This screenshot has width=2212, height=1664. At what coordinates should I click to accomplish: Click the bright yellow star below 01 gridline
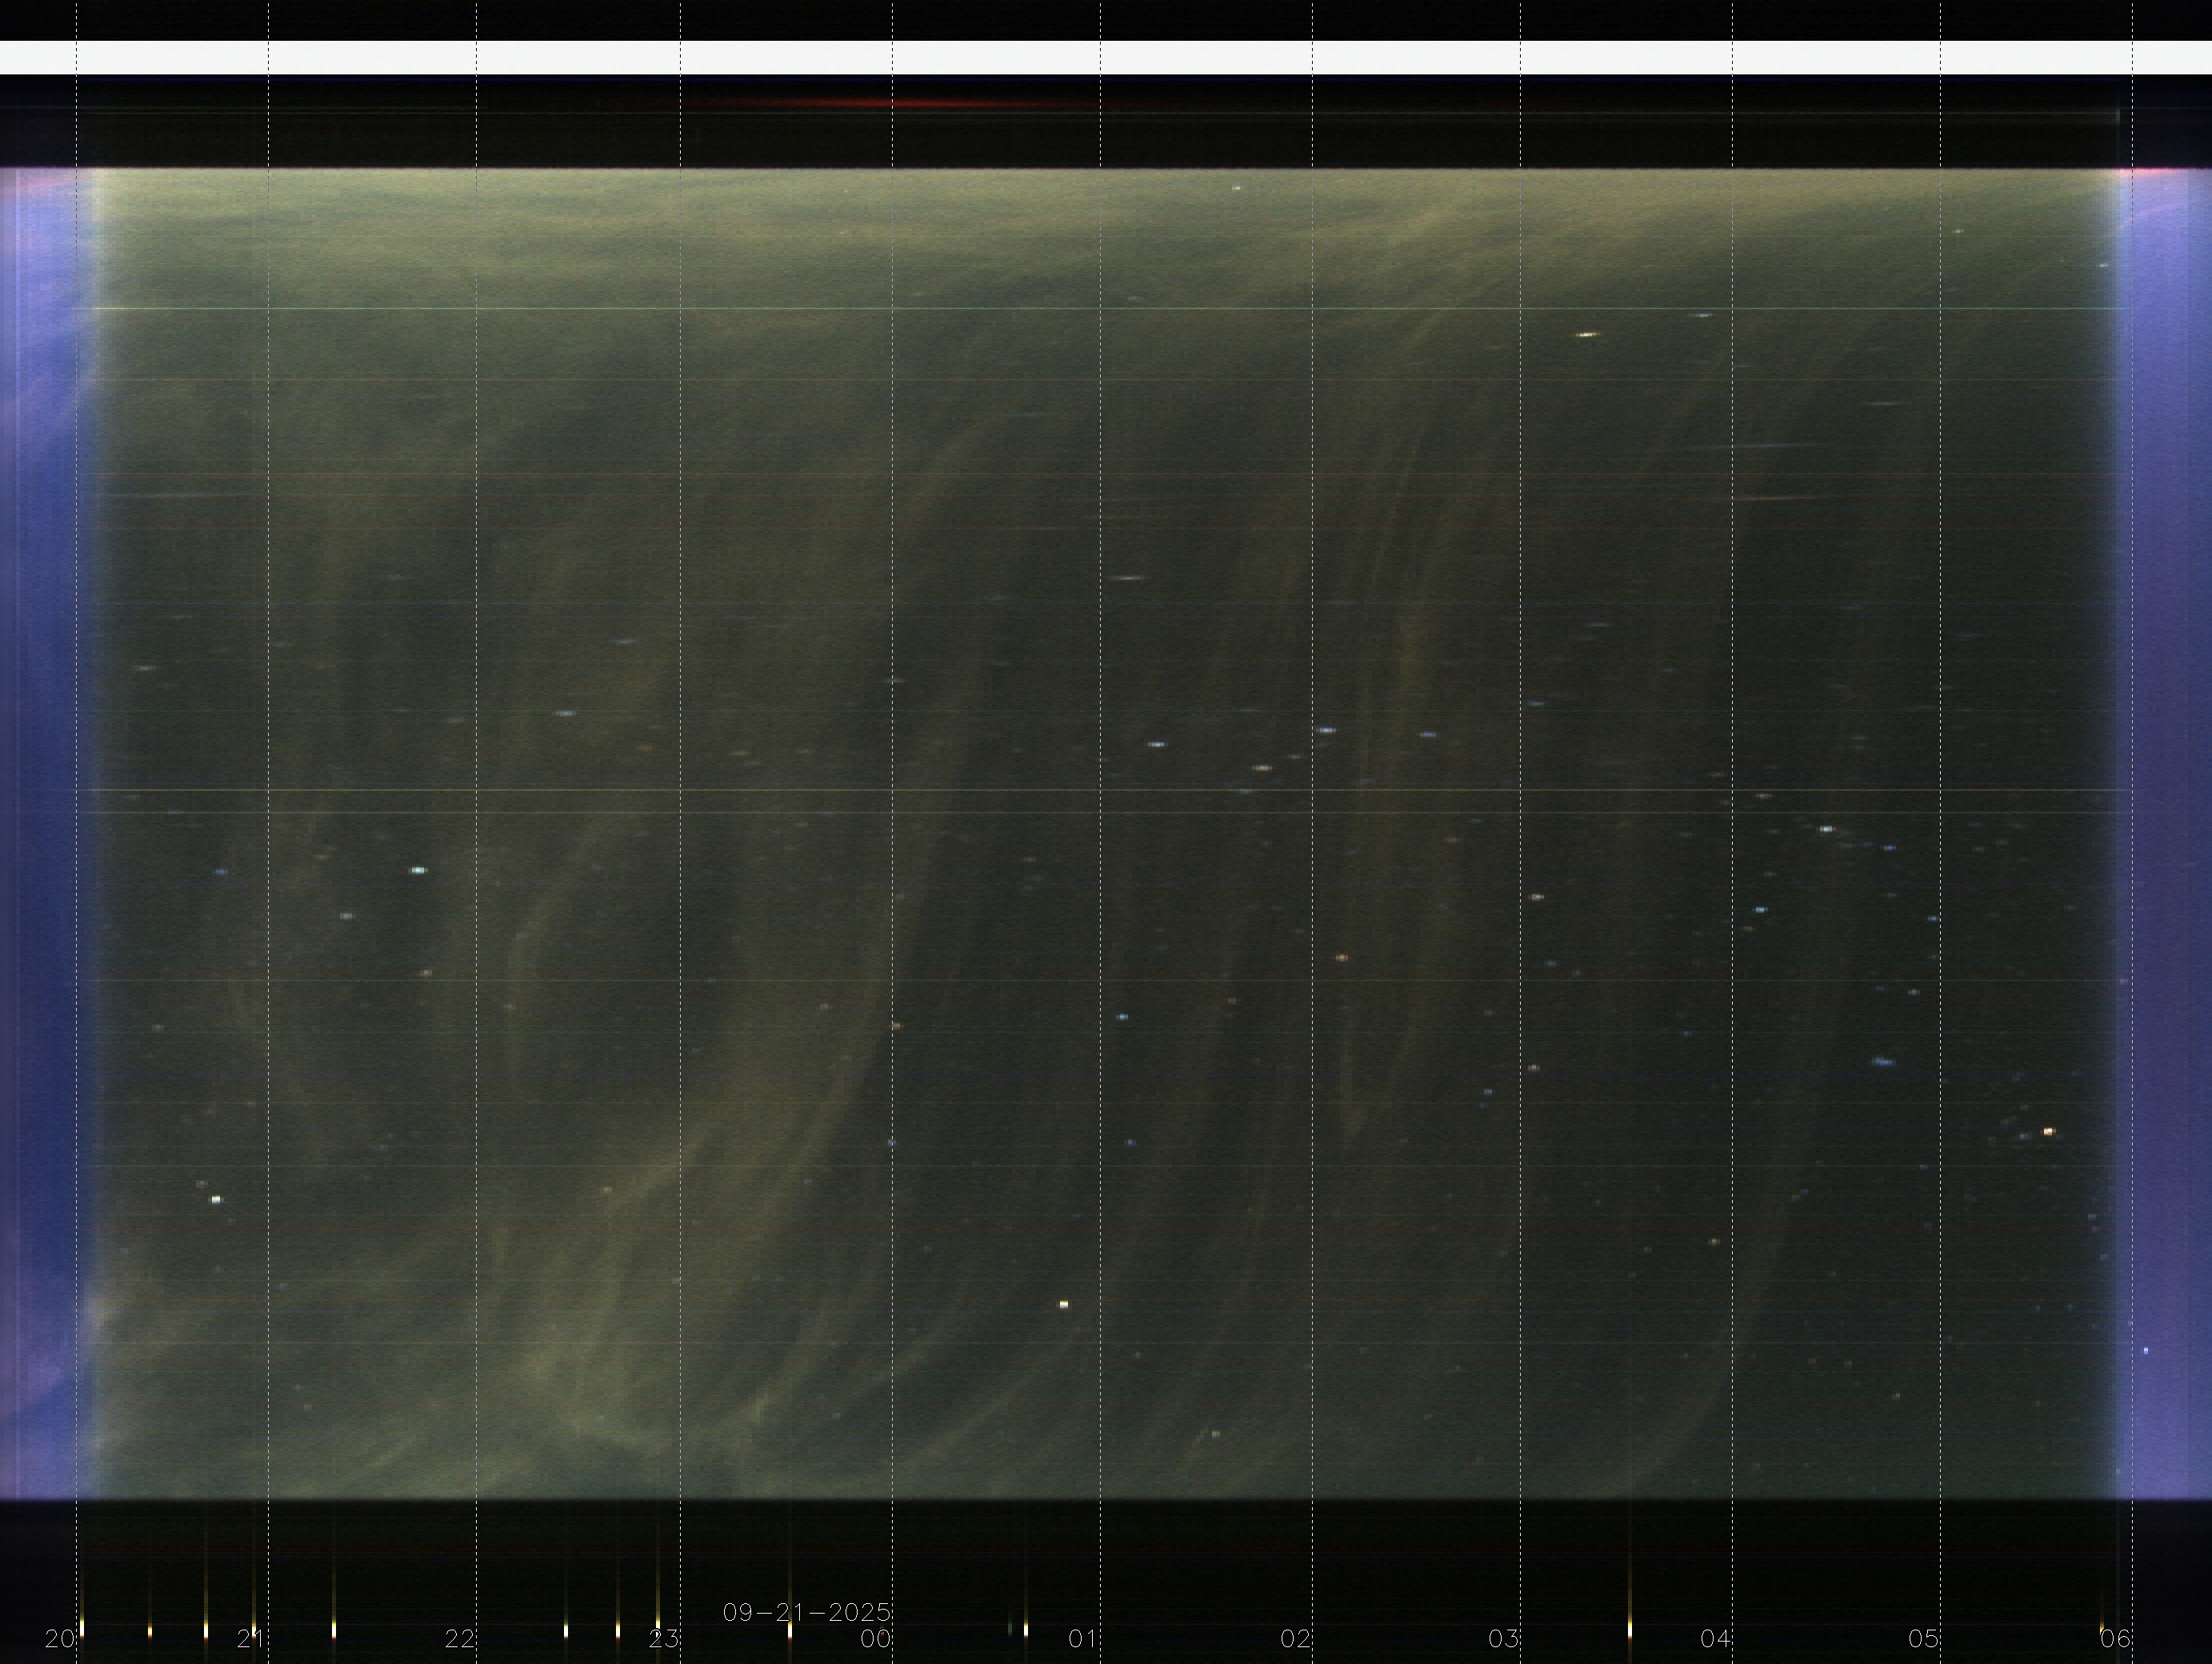pyautogui.click(x=1063, y=1304)
